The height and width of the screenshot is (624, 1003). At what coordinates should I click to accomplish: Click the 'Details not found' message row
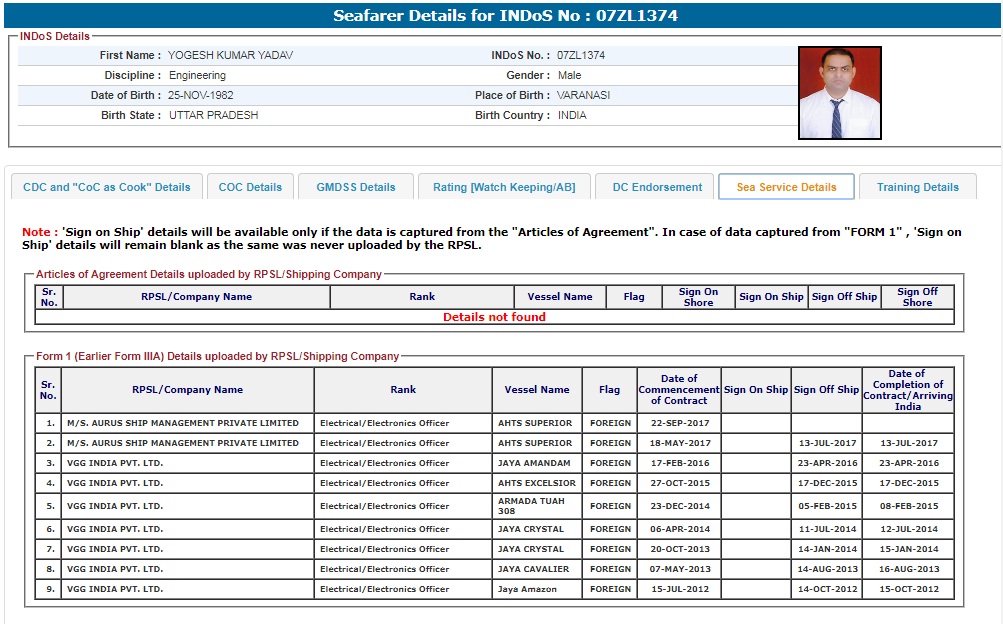[x=494, y=317]
